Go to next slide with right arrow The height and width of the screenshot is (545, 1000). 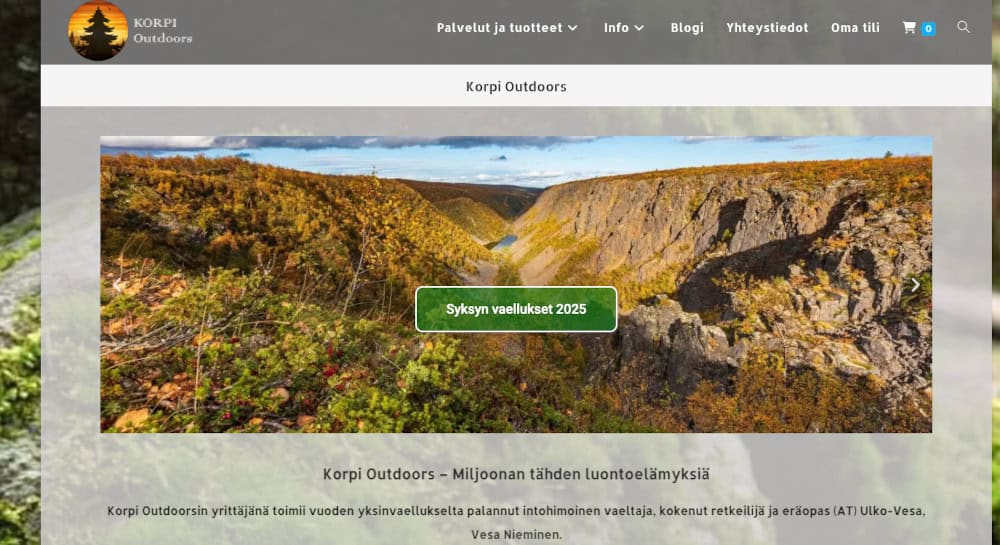click(x=915, y=285)
